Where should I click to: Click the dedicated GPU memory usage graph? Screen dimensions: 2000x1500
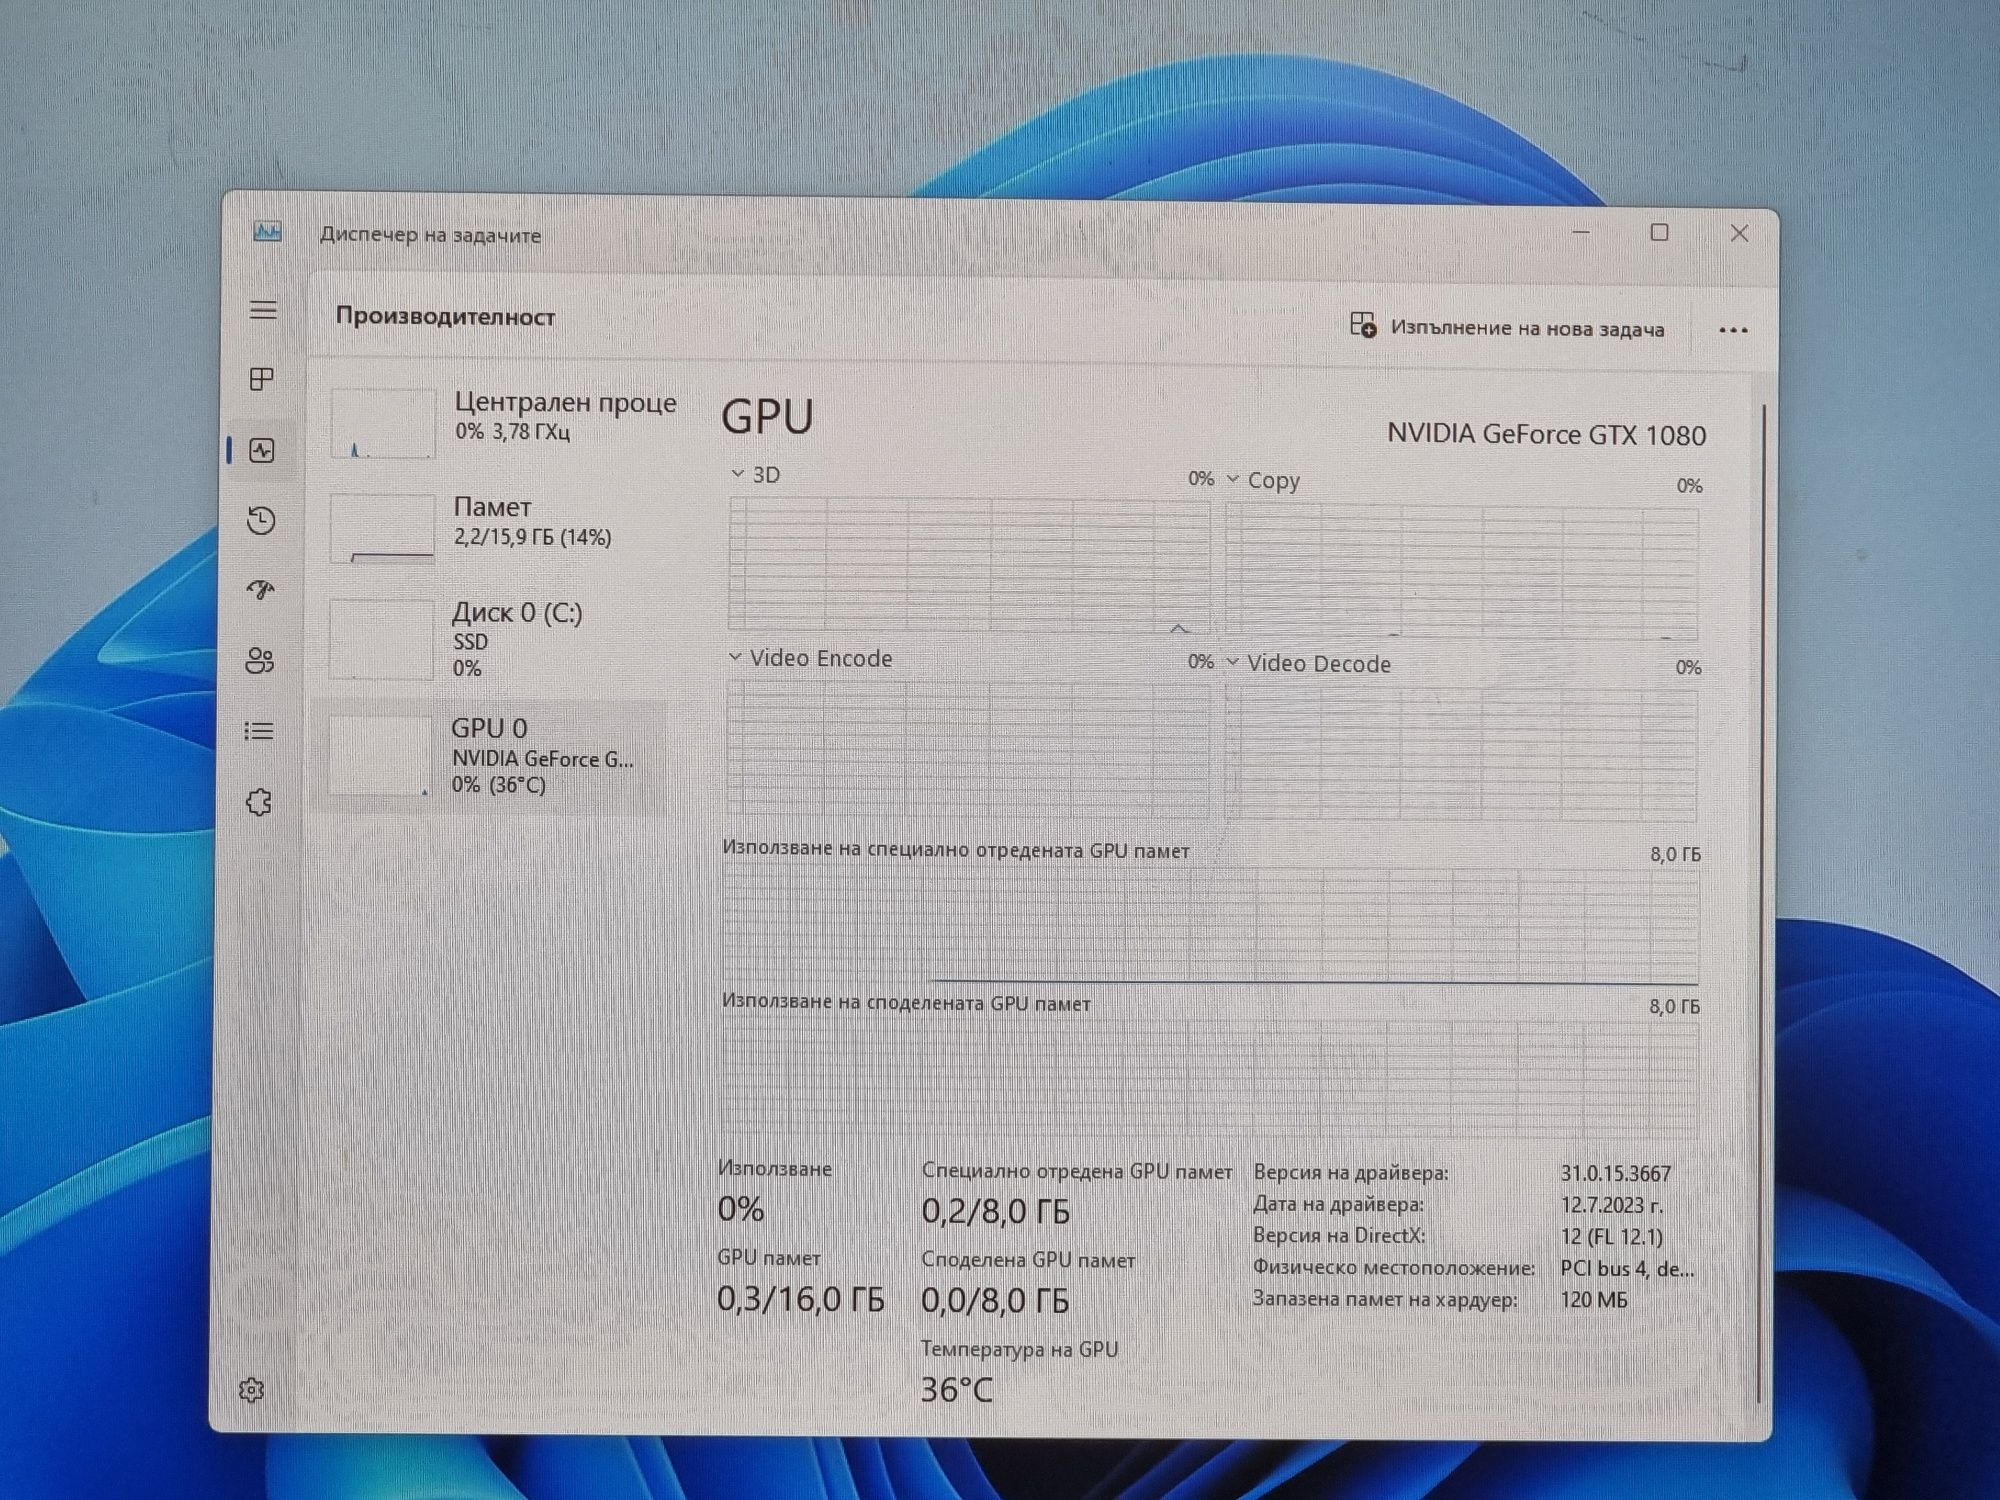click(1210, 926)
